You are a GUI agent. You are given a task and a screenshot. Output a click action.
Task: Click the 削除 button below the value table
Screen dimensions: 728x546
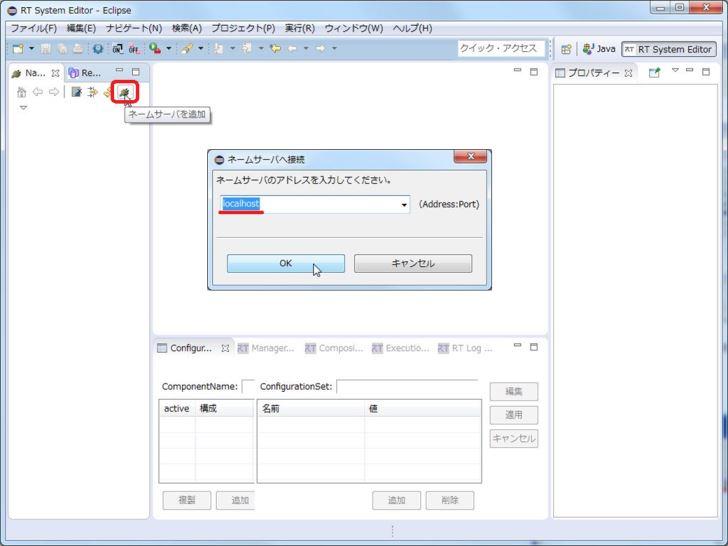coord(449,500)
